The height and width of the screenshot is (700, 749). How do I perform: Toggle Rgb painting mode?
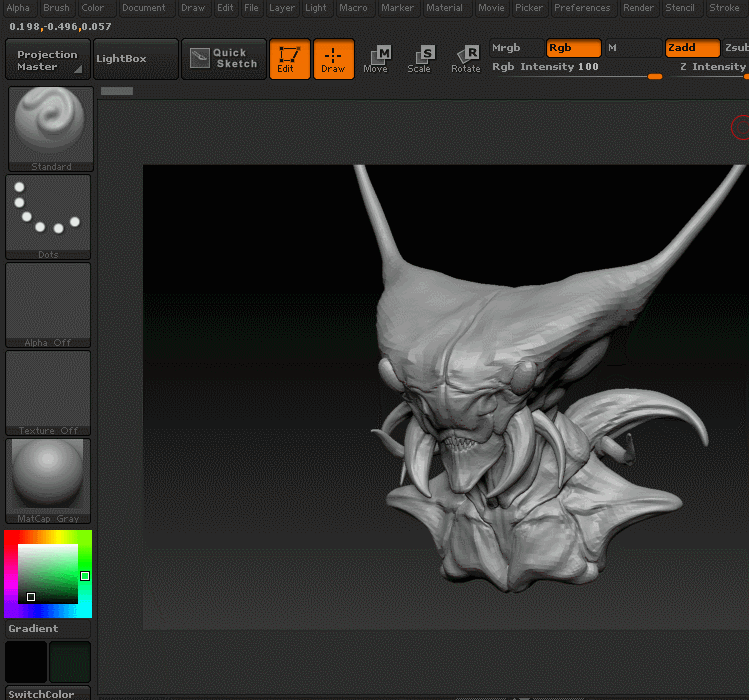tap(574, 48)
